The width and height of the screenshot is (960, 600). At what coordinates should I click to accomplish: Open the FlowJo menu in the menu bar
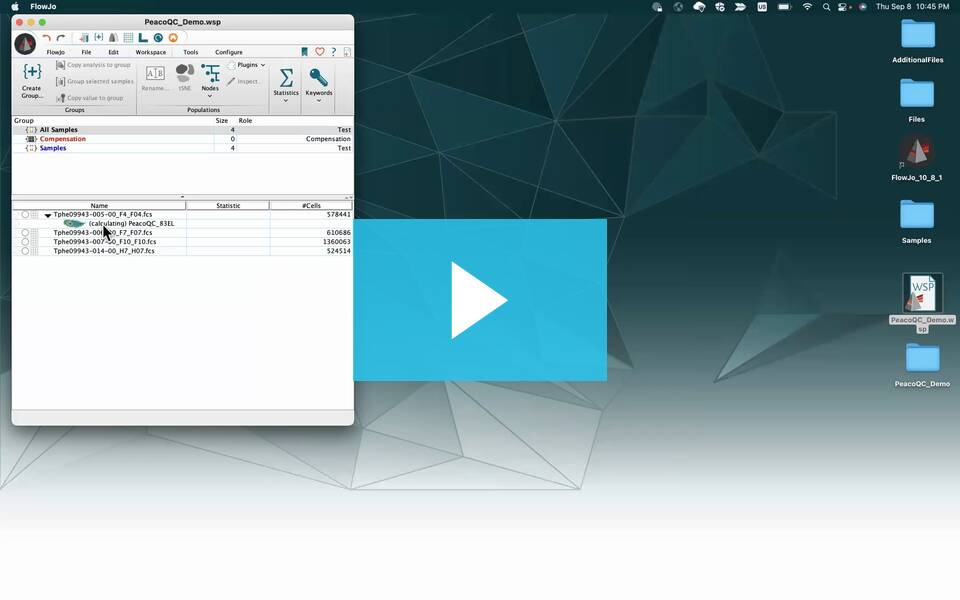(x=43, y=7)
